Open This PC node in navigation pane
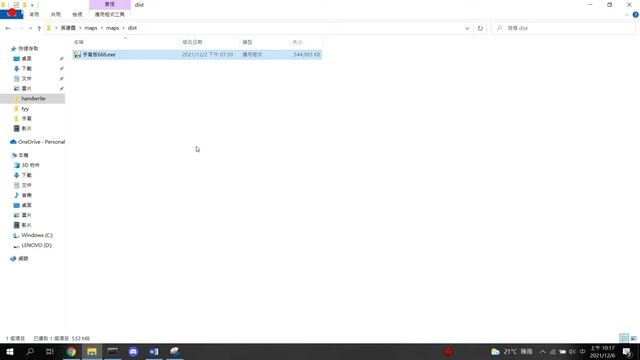This screenshot has width=640, height=360. tap(20, 155)
